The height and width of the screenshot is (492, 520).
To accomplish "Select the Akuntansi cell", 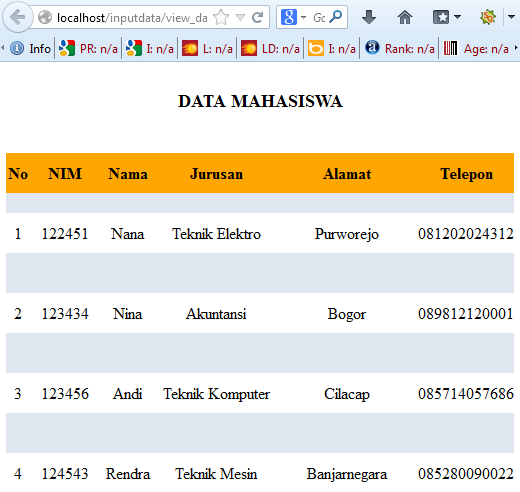I will click(216, 313).
